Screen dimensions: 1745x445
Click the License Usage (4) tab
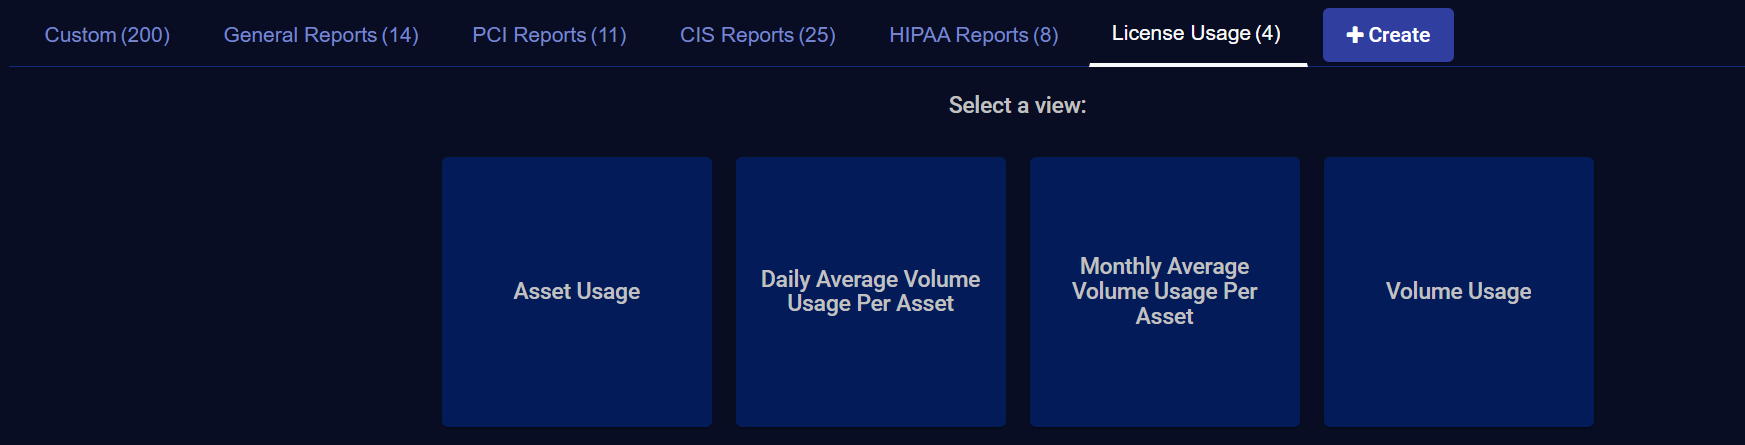point(1196,34)
